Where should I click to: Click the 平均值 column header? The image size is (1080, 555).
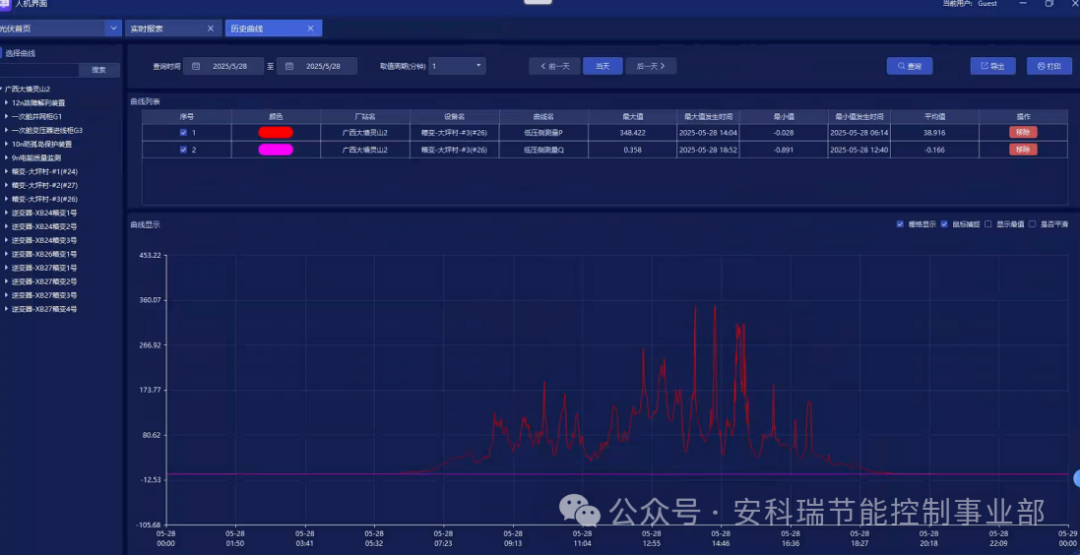(935, 116)
